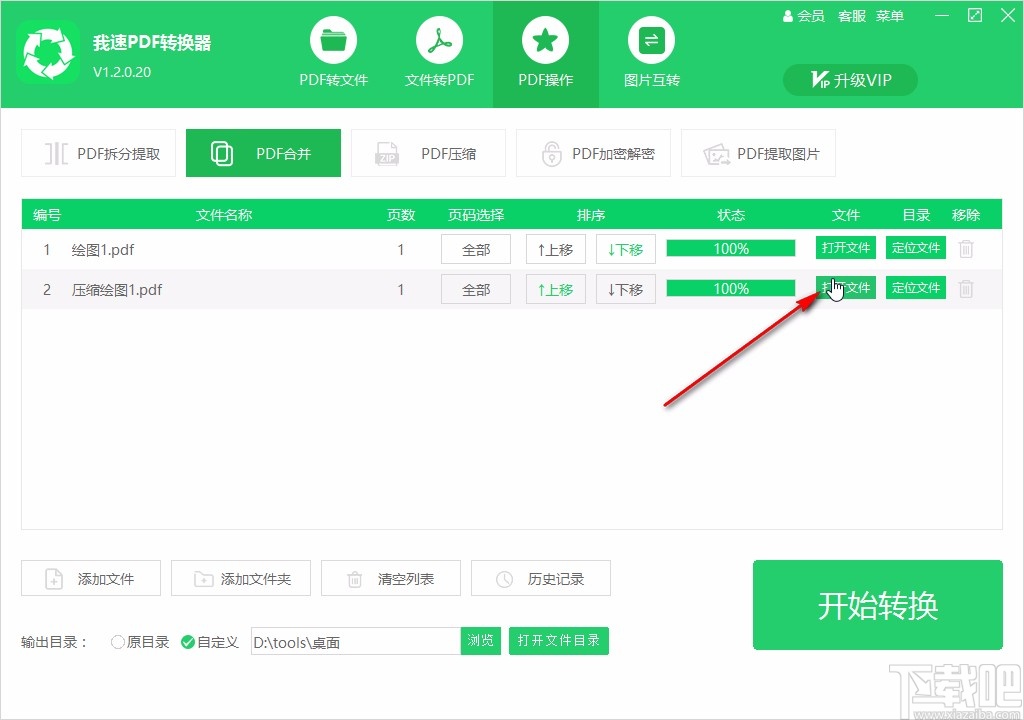Click 升级VIP to upgrade membership
Viewport: 1024px width, 720px height.
(x=849, y=80)
